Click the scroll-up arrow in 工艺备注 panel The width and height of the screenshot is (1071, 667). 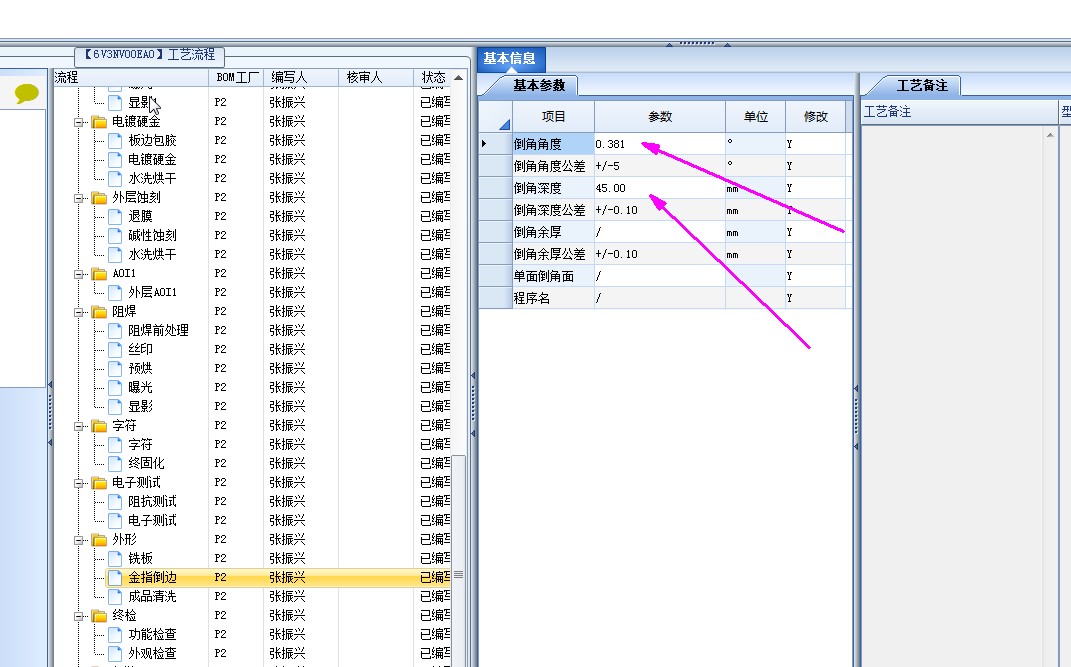1051,135
